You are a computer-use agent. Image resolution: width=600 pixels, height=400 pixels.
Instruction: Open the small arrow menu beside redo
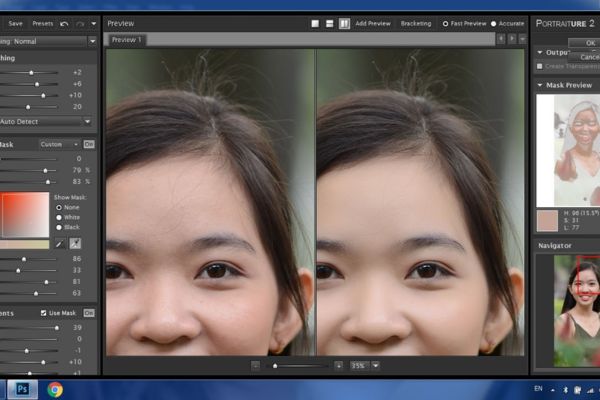94,24
